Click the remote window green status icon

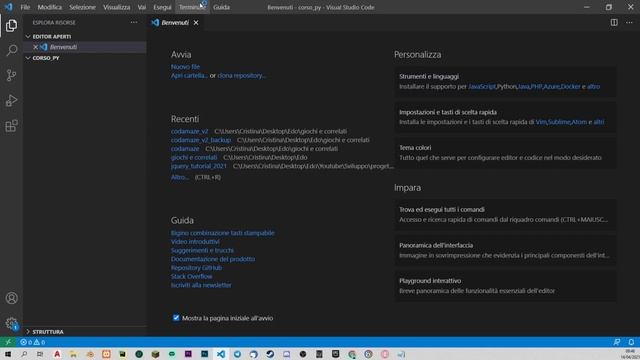pos(8,342)
